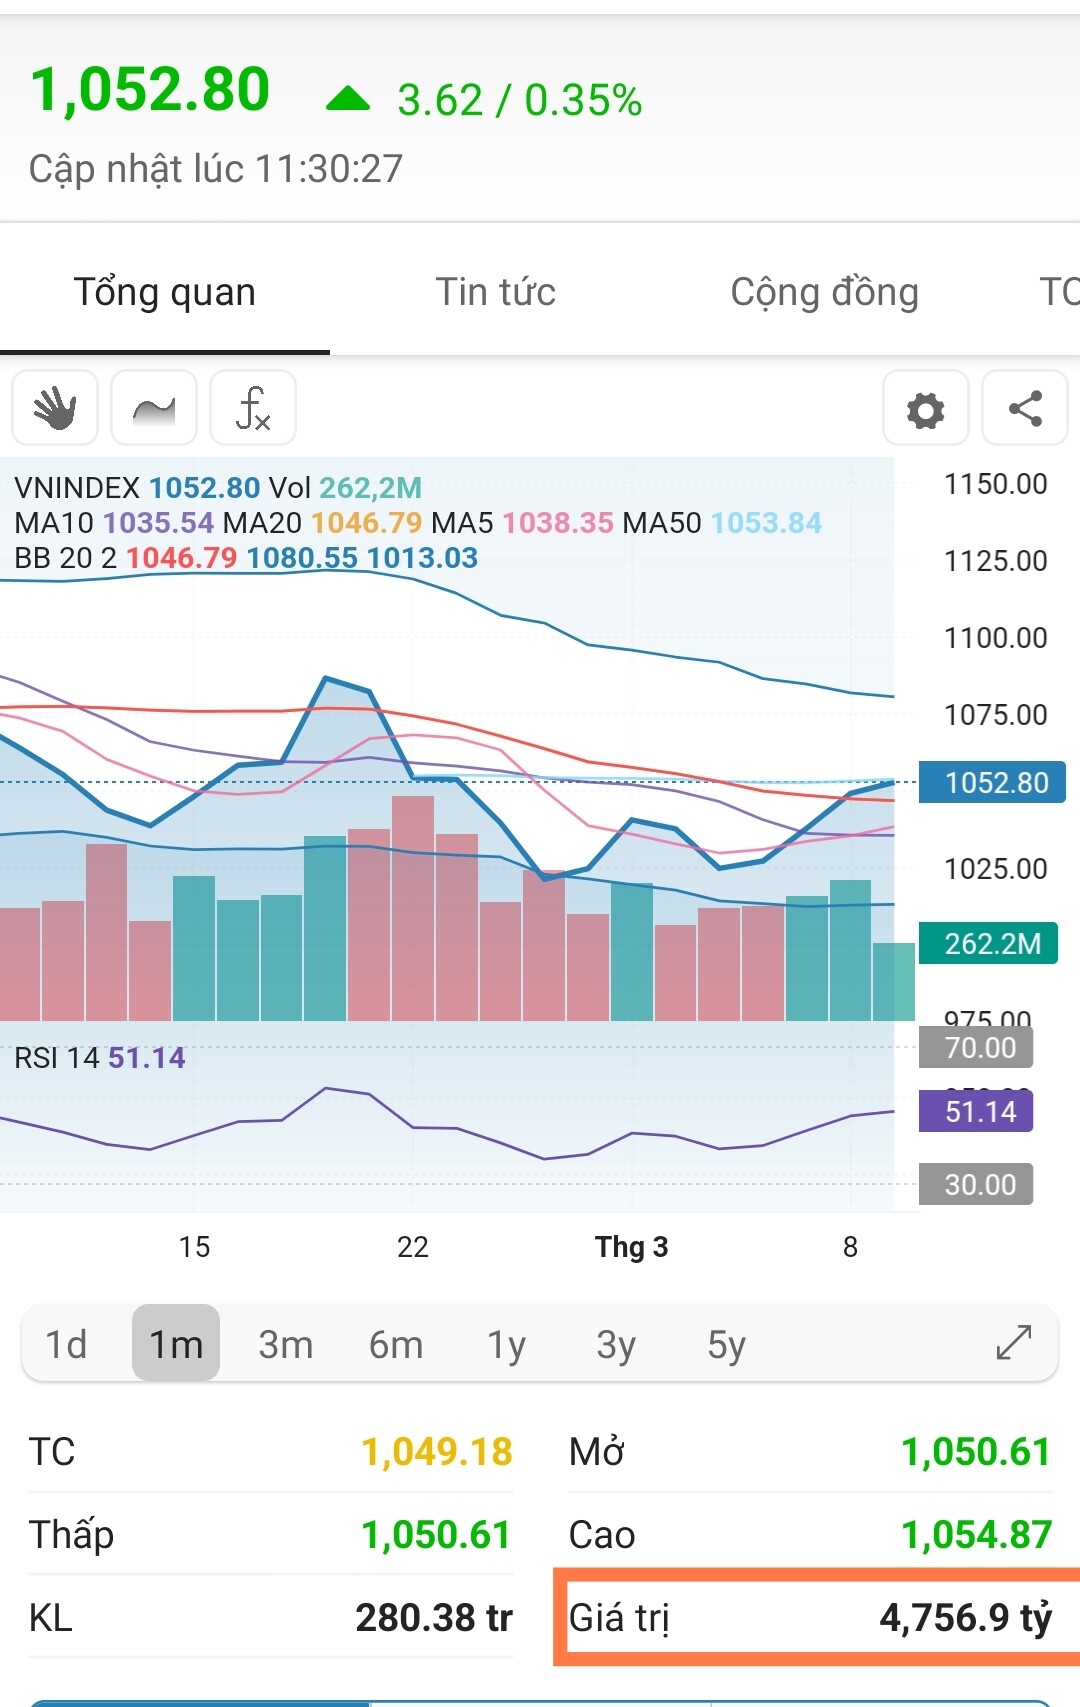Image resolution: width=1080 pixels, height=1707 pixels.
Task: Click the 262.2M volume axis label
Action: point(988,943)
